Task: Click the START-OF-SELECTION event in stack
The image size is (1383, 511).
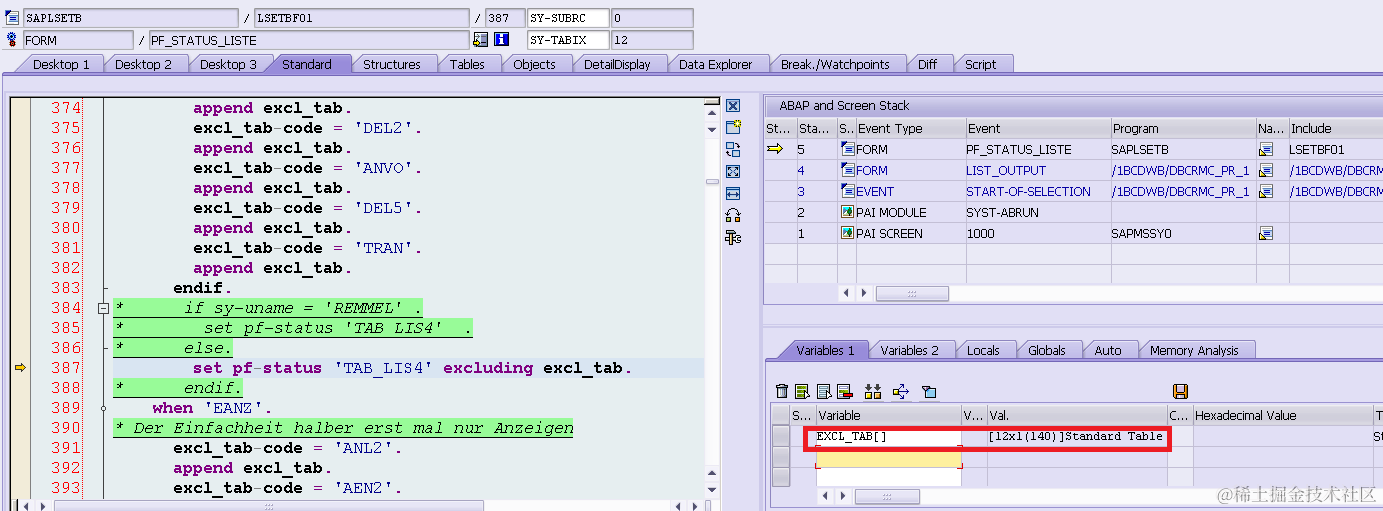Action: tap(1028, 191)
